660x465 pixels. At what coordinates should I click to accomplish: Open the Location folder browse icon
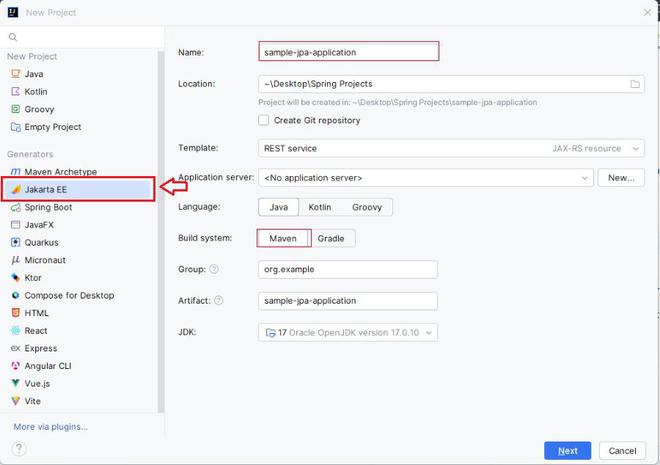click(635, 84)
